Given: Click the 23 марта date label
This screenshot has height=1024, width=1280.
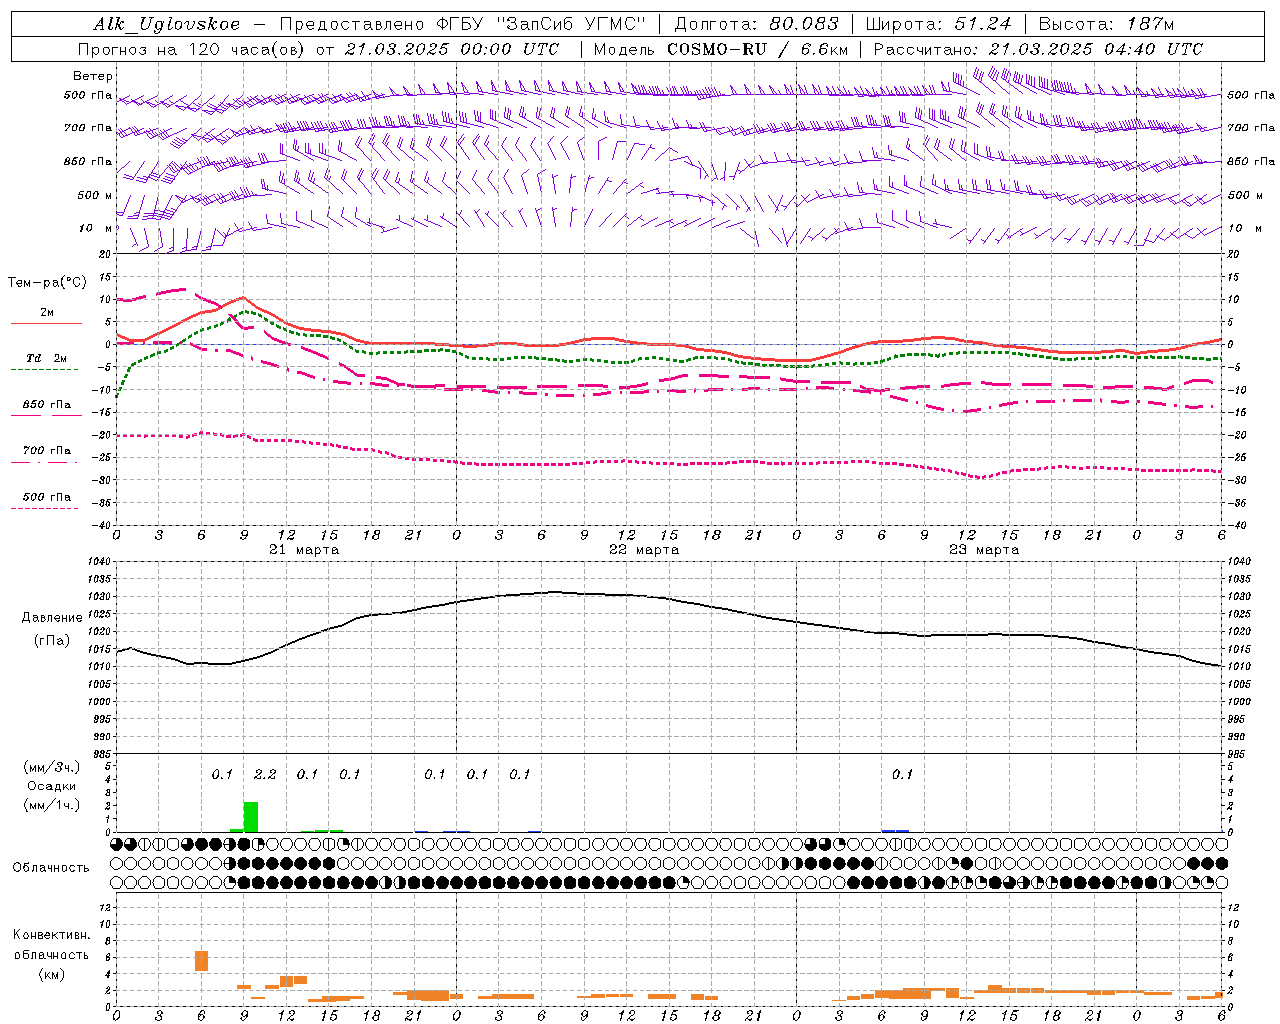Looking at the screenshot, I should click(x=984, y=550).
